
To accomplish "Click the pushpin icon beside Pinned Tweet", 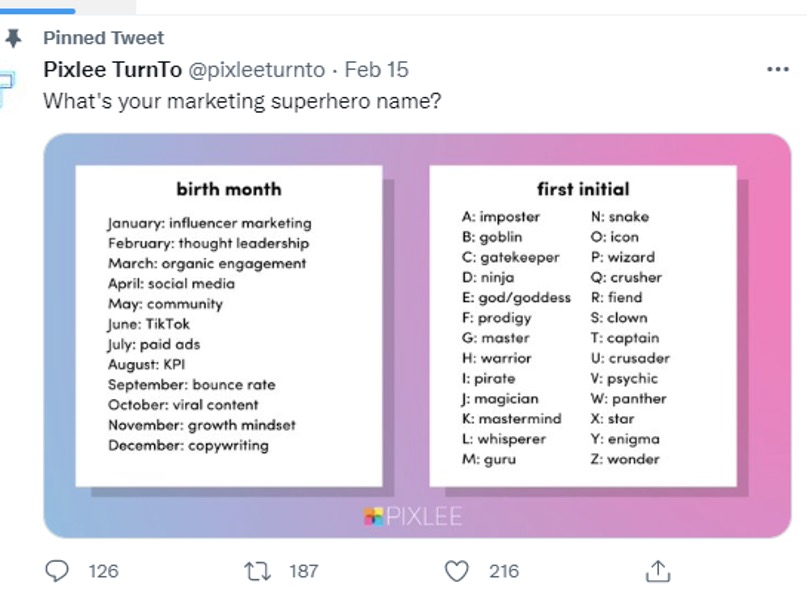I will tap(13, 38).
